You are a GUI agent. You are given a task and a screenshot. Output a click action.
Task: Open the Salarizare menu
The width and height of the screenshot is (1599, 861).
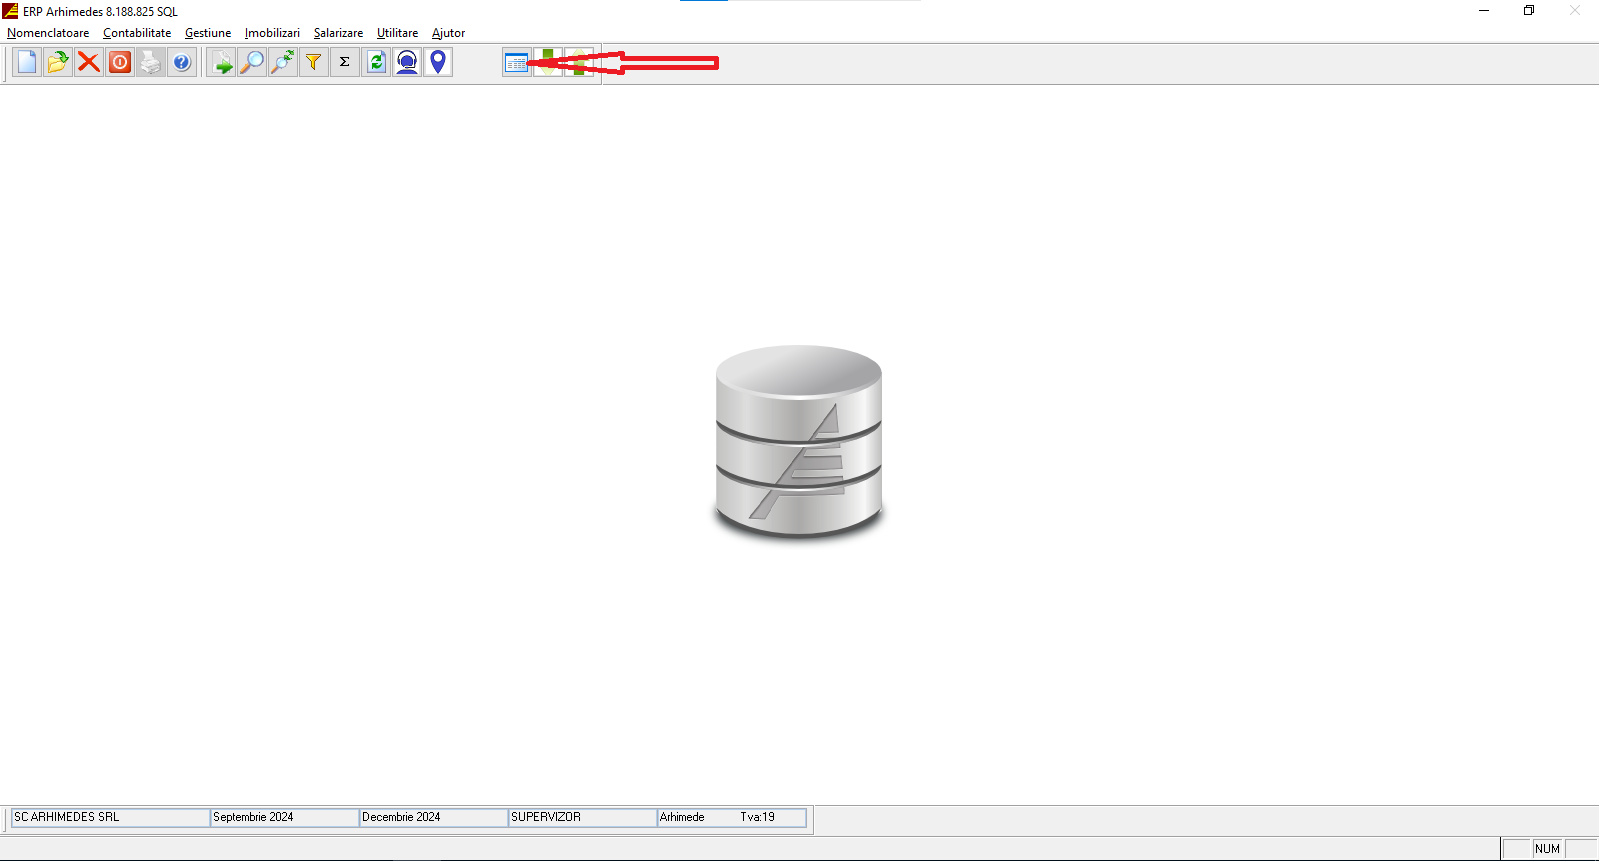pos(338,33)
